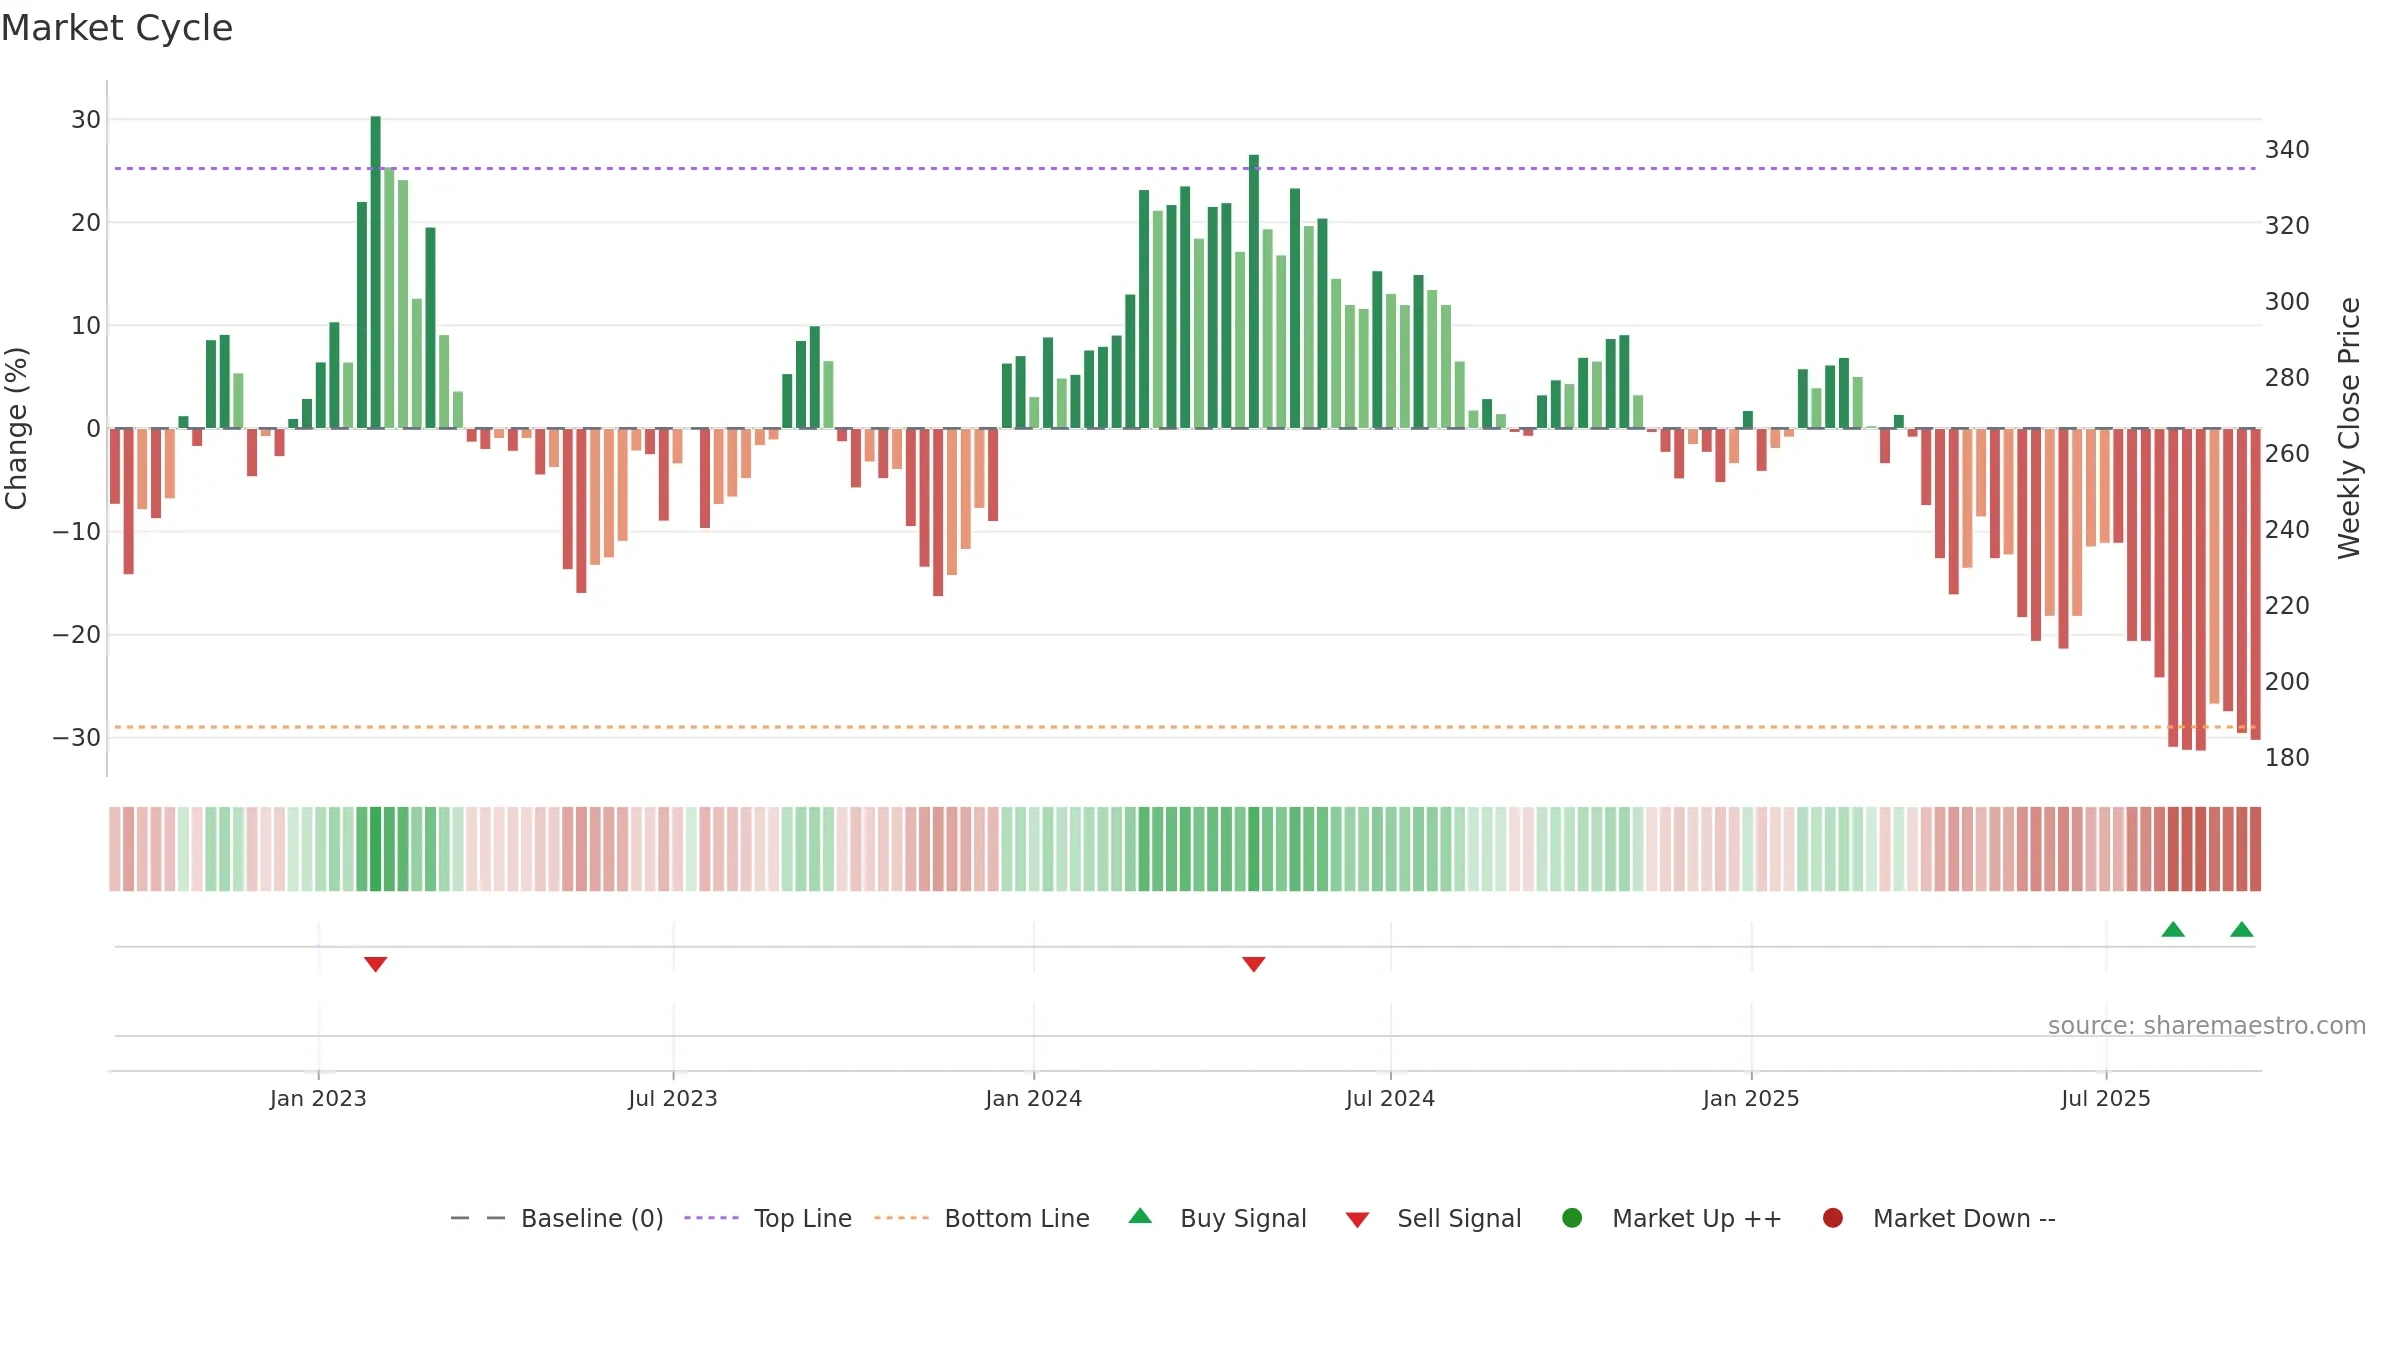
Task: Select the first buy signal after Jul 2025
Action: click(2173, 929)
